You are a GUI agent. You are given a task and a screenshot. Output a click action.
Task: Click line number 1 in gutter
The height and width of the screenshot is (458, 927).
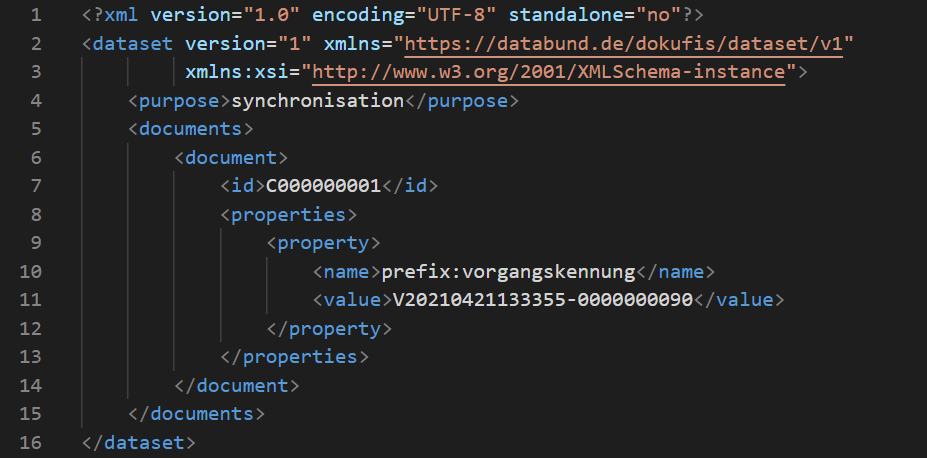point(36,15)
